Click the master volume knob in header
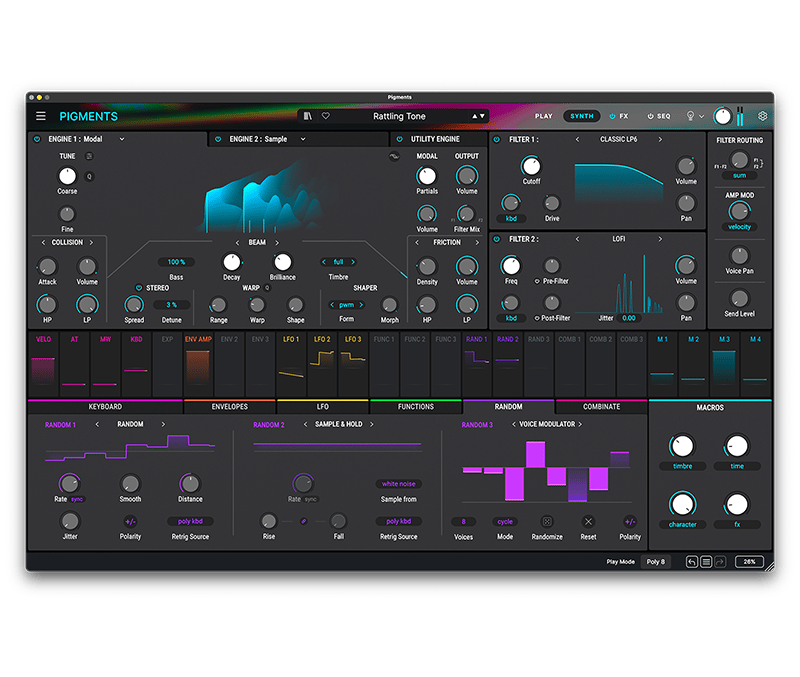 click(722, 116)
